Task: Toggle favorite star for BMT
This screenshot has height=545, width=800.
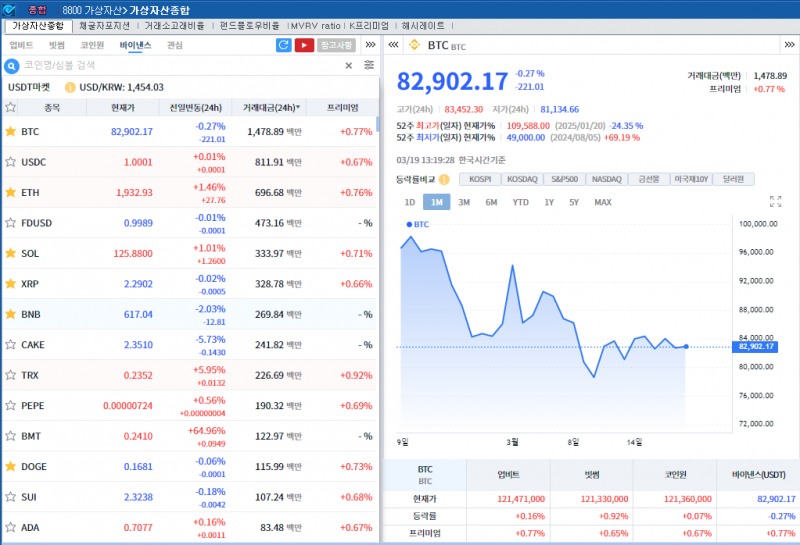Action: click(x=10, y=436)
